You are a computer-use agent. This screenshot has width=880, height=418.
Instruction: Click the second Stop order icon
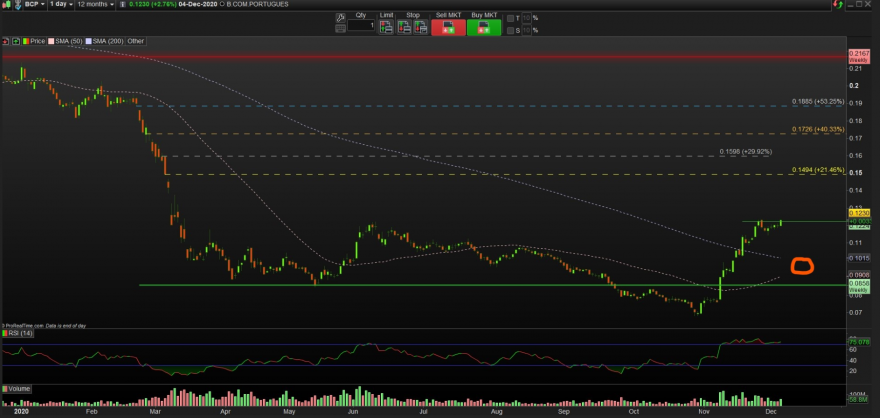421,26
